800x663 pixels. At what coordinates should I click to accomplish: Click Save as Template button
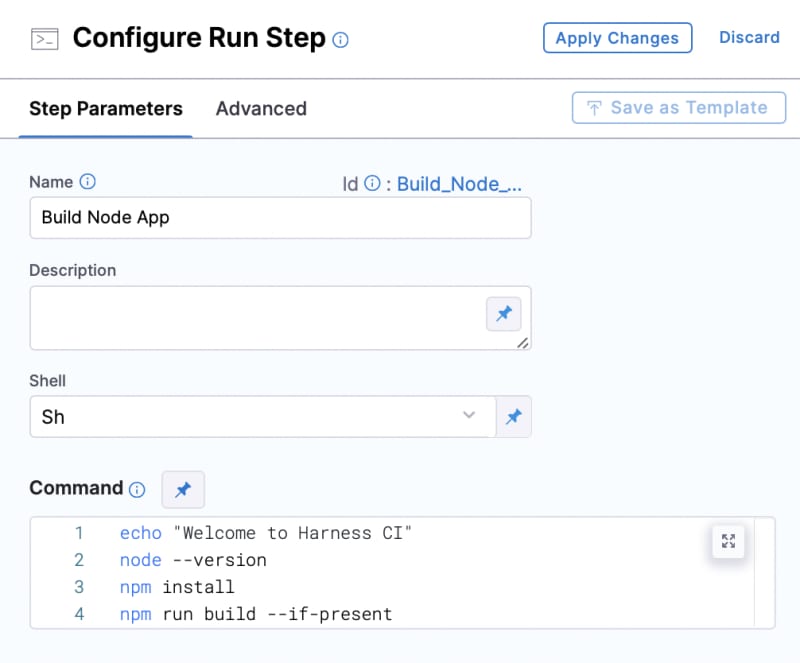click(x=679, y=108)
